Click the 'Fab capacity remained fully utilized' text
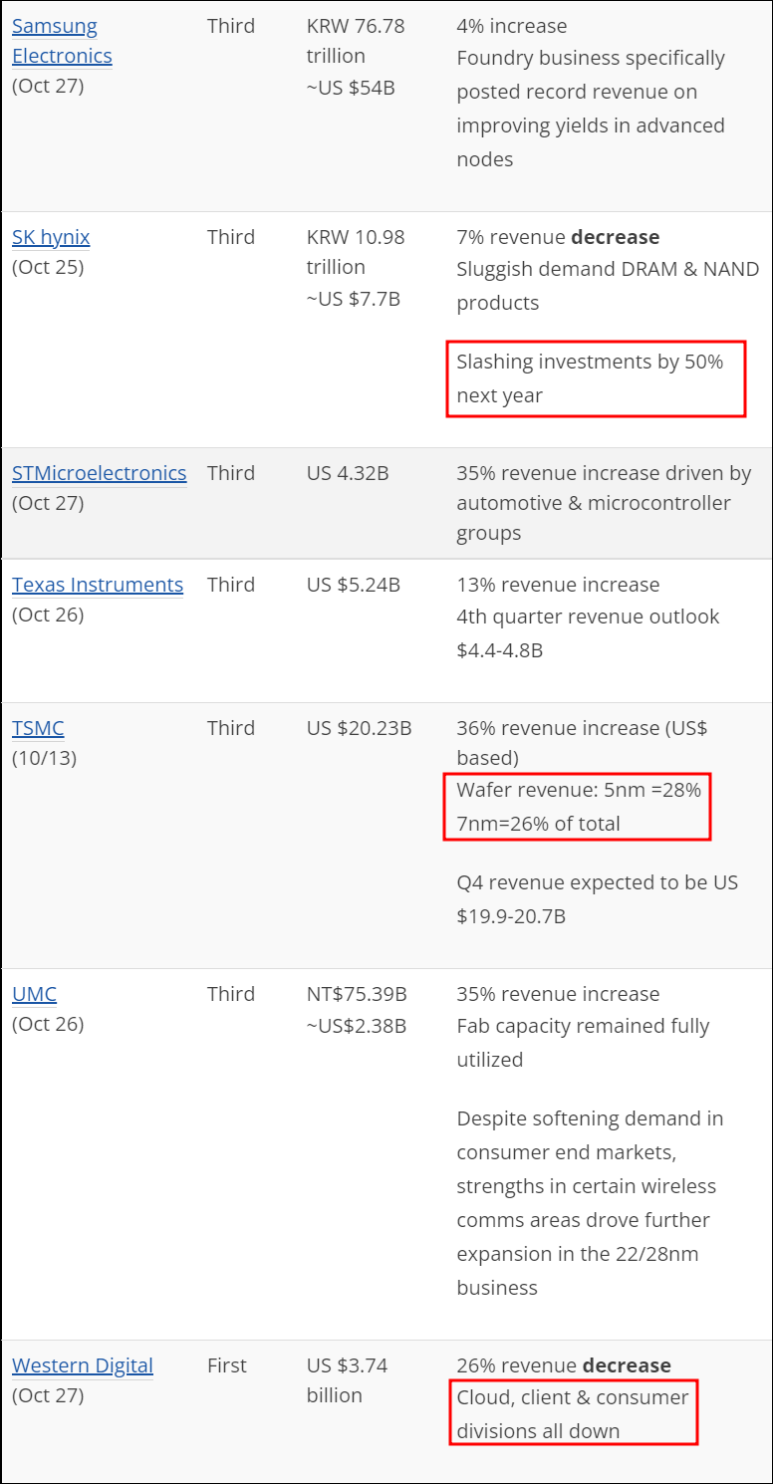 click(584, 1043)
